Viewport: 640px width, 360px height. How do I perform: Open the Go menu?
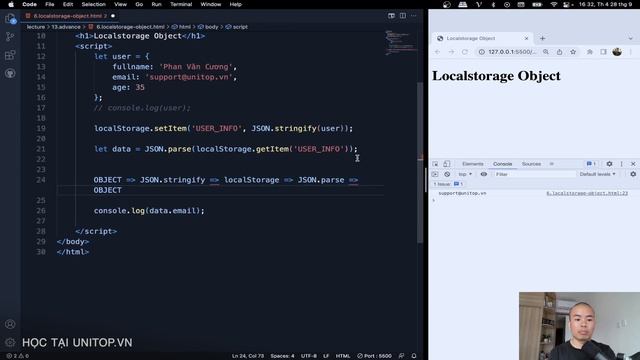pyautogui.click(x=139, y=4)
